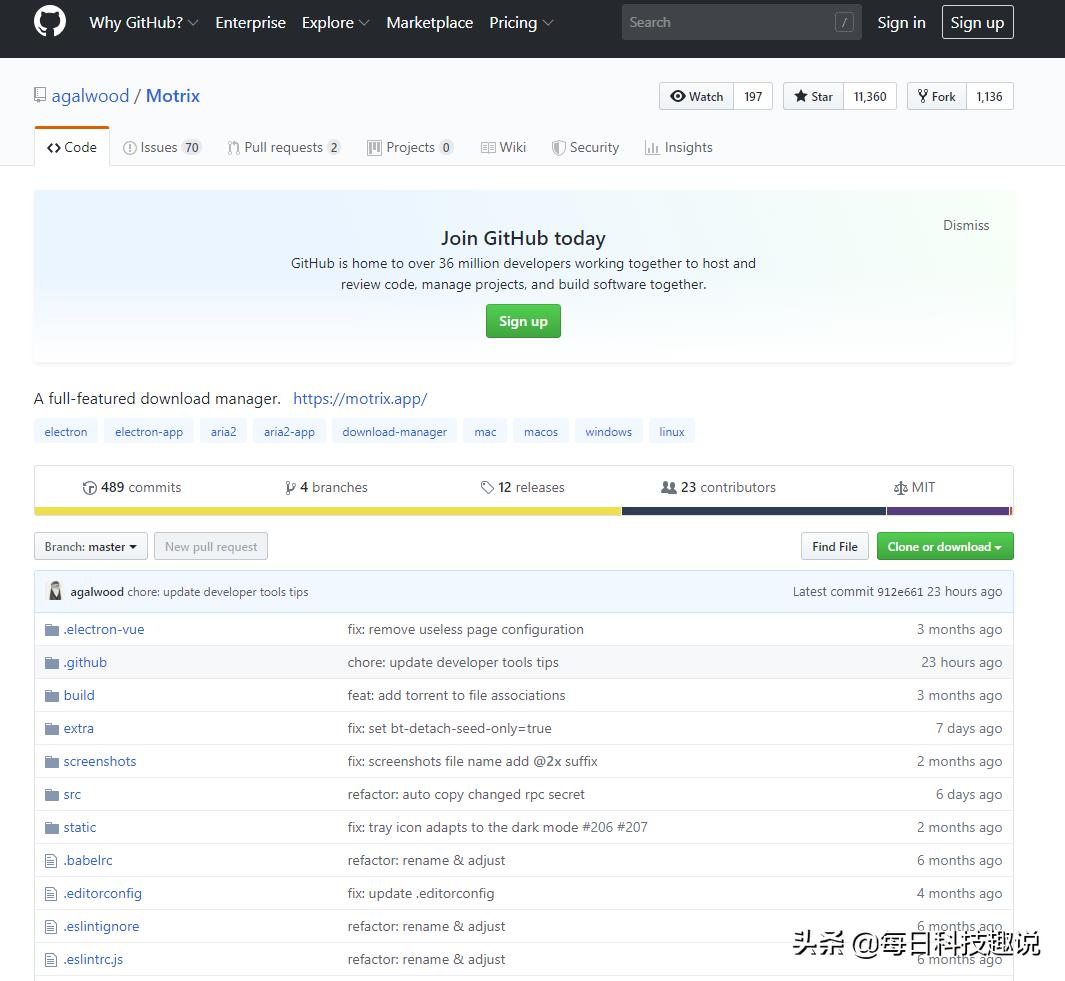Click the releases tag icon
The height and width of the screenshot is (981, 1065).
[487, 488]
